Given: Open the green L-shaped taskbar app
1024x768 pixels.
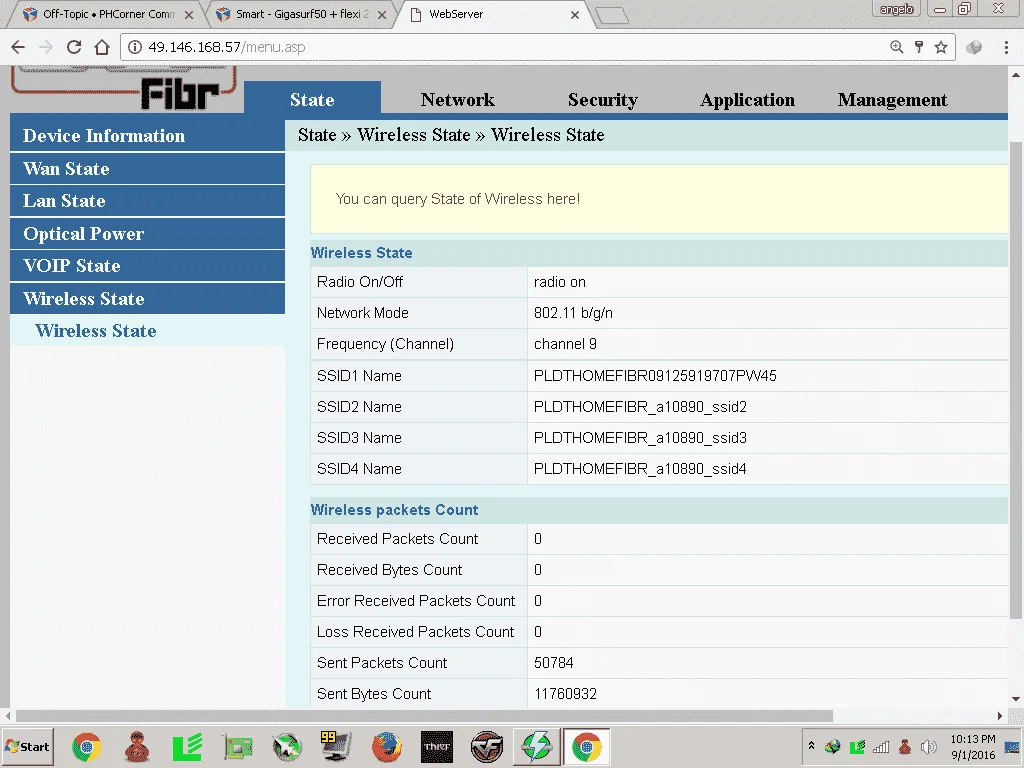Looking at the screenshot, I should click(187, 747).
